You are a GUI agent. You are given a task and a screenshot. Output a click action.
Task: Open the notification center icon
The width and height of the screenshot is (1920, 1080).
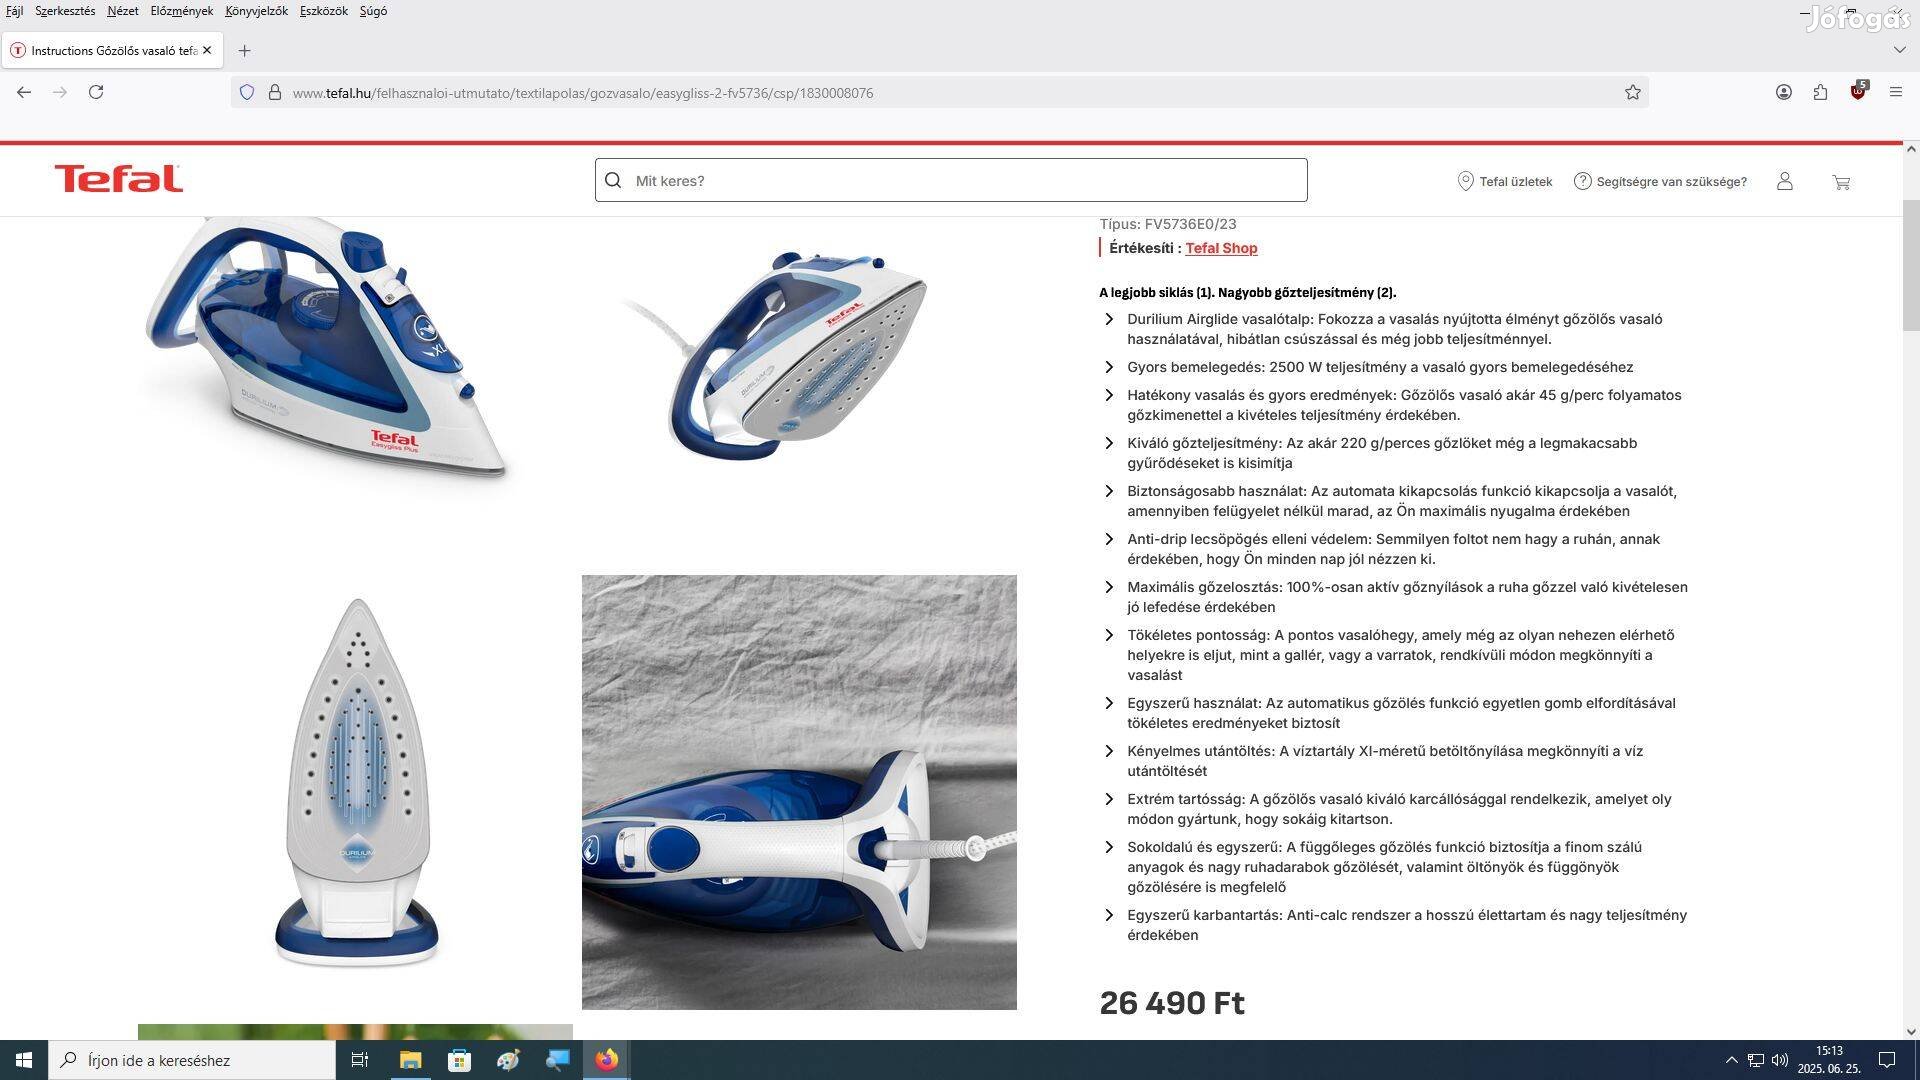point(1887,1060)
